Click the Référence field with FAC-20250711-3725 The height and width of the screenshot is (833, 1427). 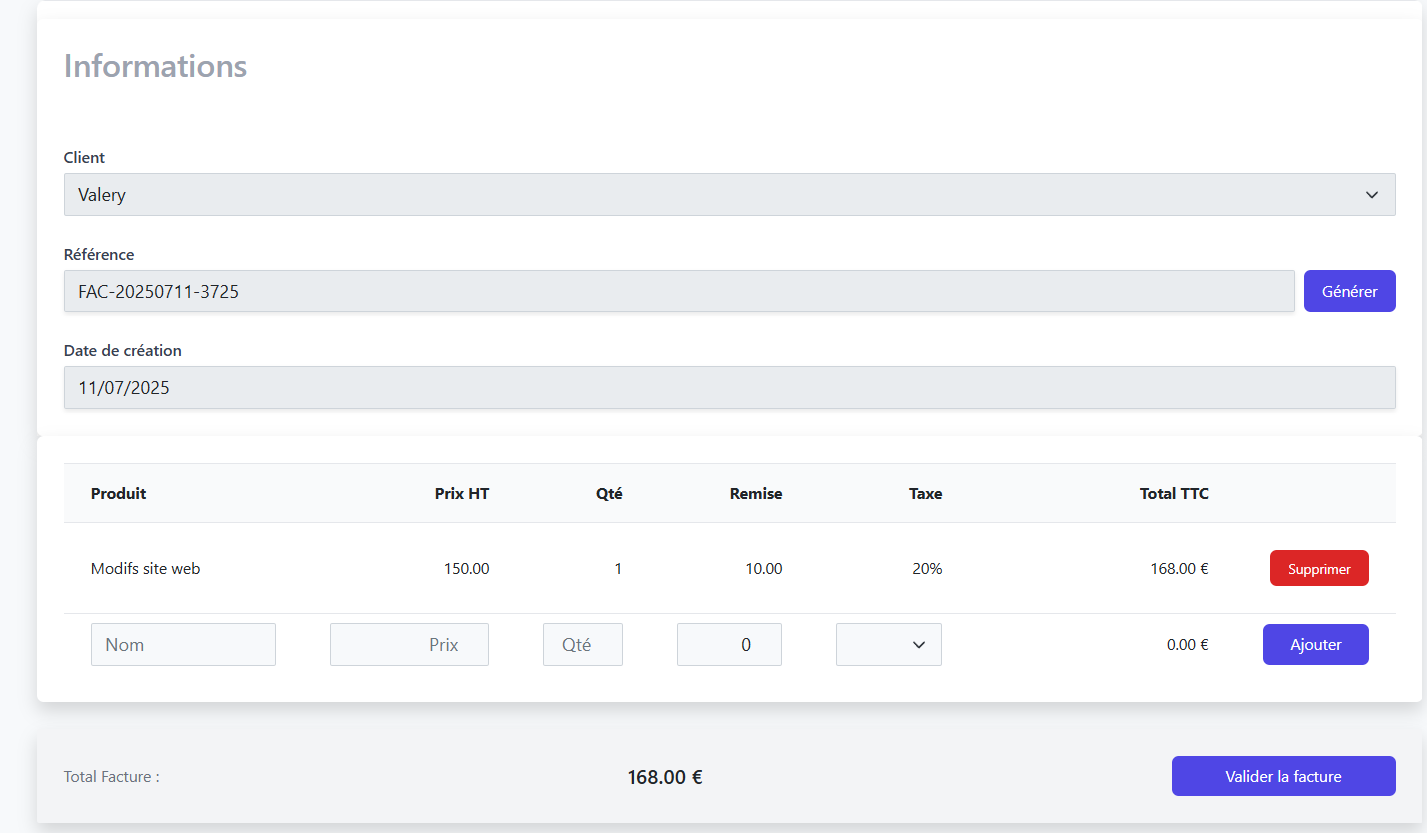pyautogui.click(x=678, y=291)
